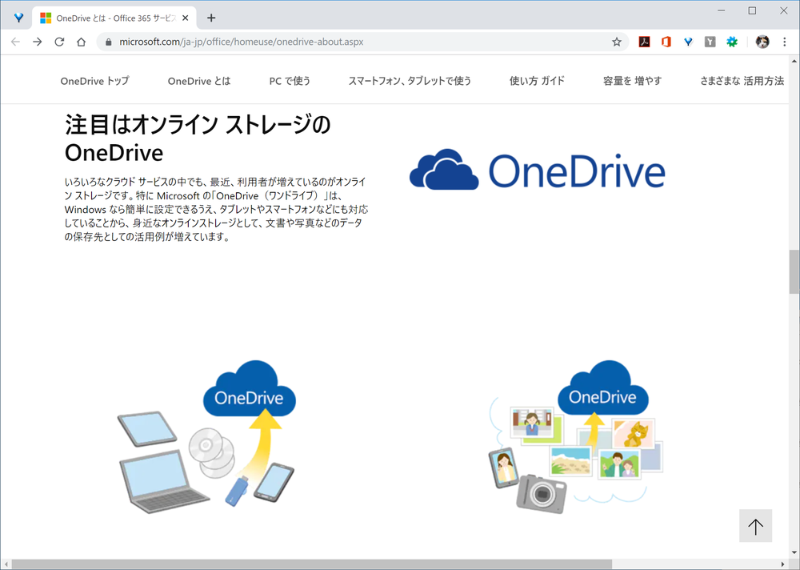Viewport: 800px width, 570px height.
Task: Close the OneDrive とは tab
Action: point(186,18)
